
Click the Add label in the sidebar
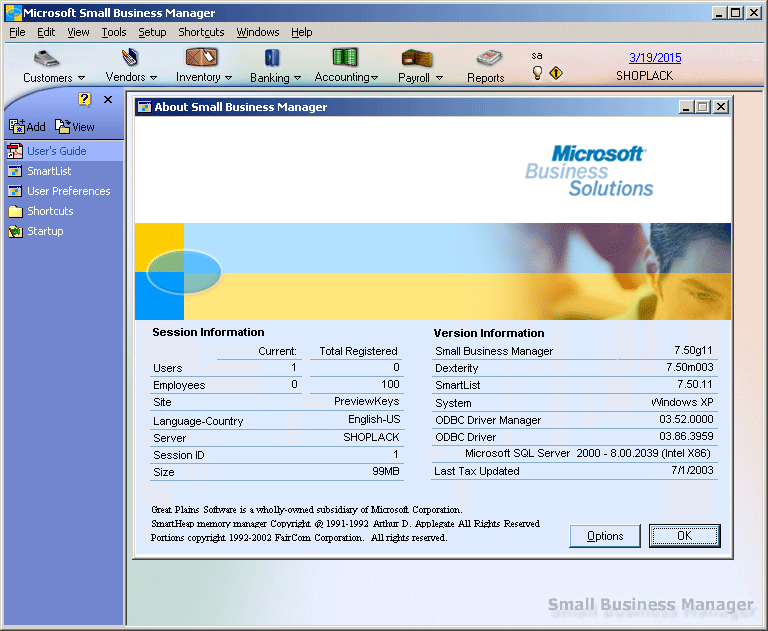36,127
